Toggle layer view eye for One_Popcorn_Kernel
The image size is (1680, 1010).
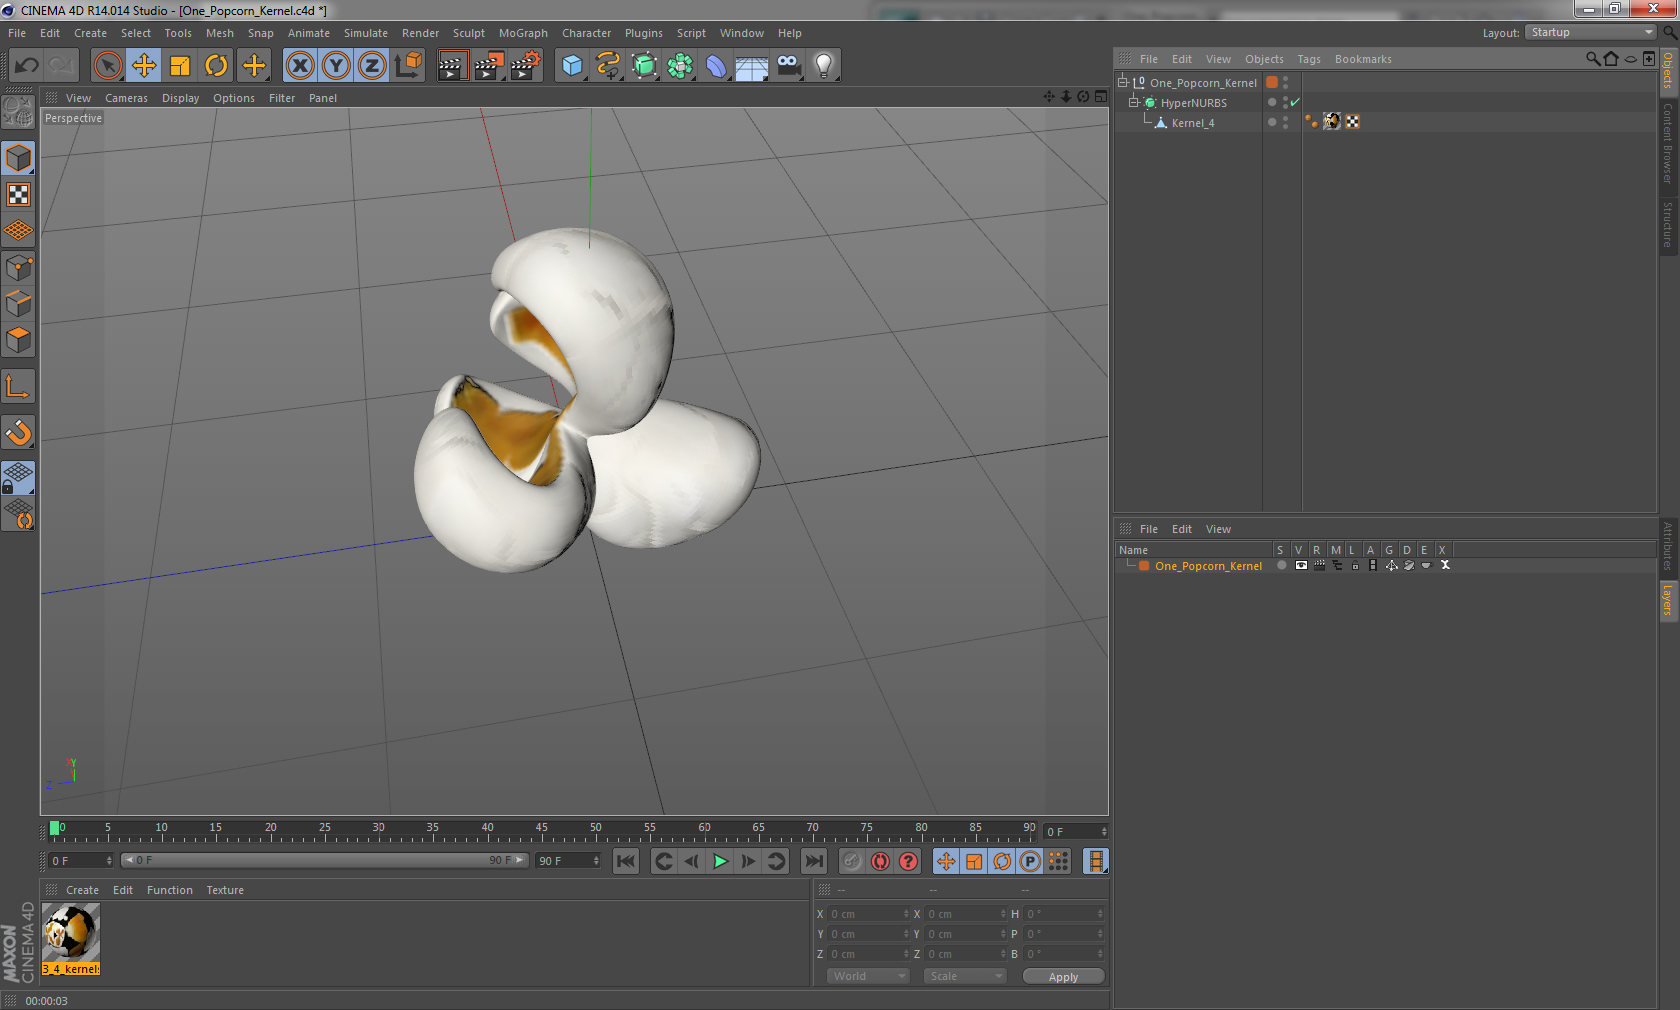1301,565
